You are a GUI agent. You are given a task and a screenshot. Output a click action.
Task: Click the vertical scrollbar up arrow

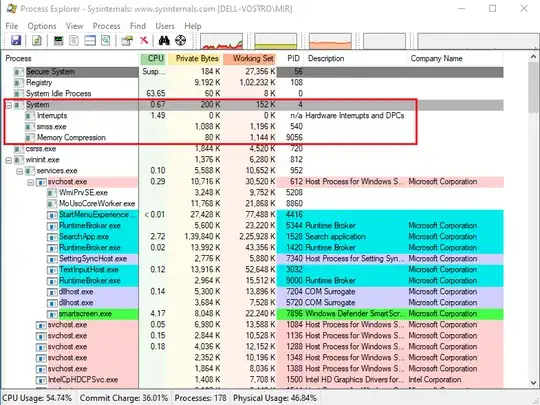point(533,56)
